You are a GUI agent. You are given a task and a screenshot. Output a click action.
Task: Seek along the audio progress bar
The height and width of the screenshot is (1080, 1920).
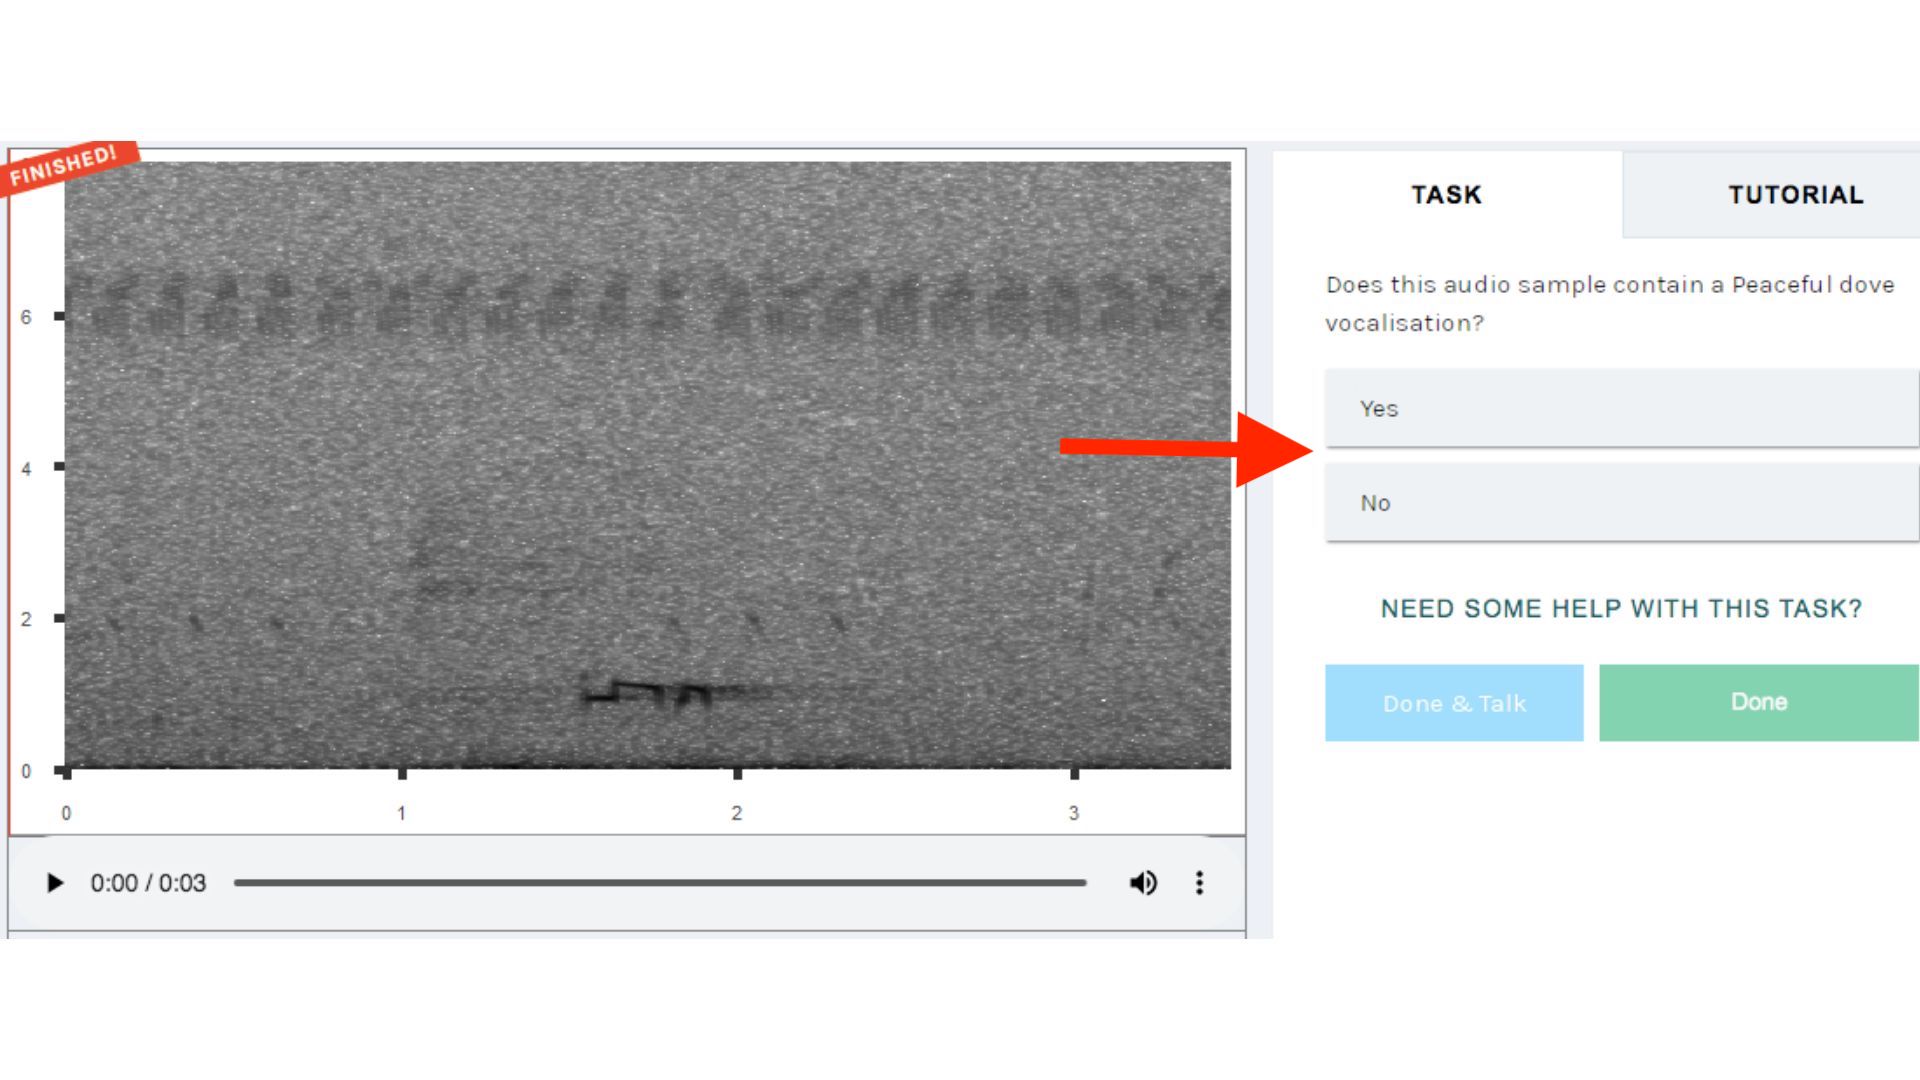click(660, 883)
